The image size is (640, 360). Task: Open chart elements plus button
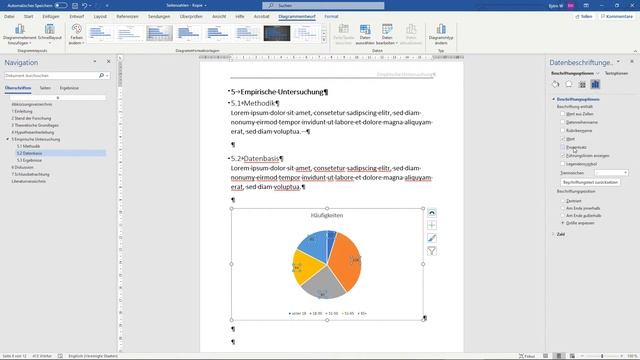432,225
